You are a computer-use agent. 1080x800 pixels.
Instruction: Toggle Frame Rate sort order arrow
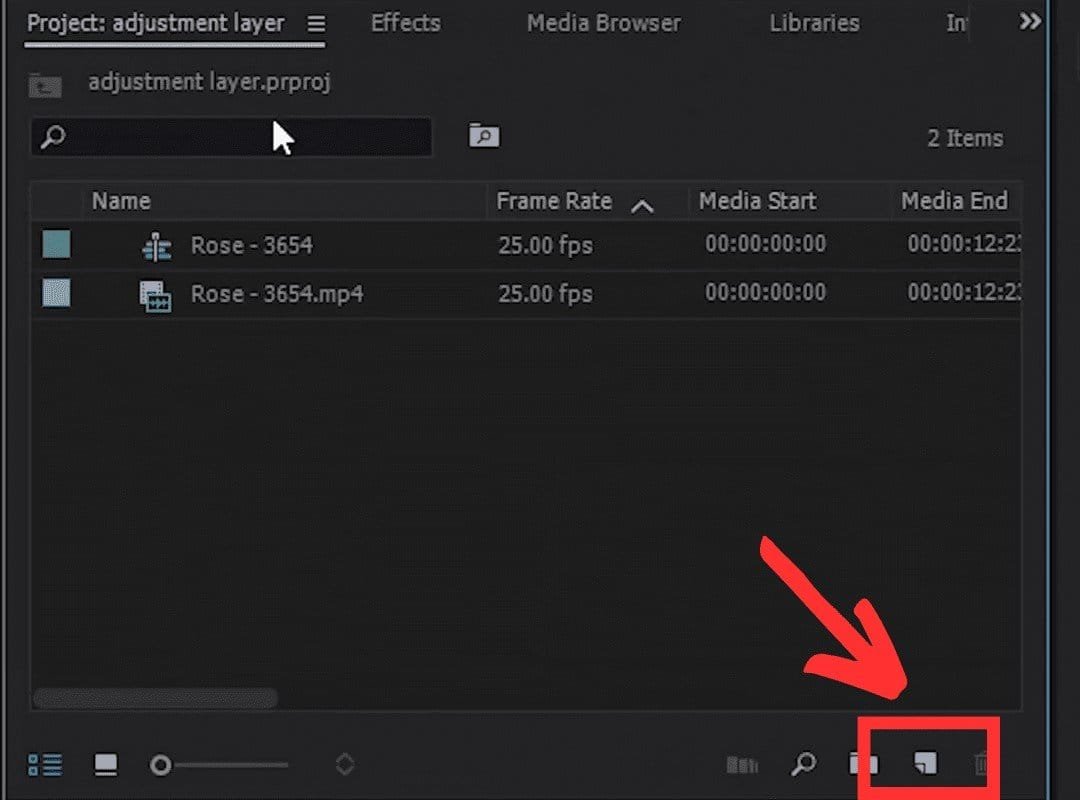(x=643, y=205)
